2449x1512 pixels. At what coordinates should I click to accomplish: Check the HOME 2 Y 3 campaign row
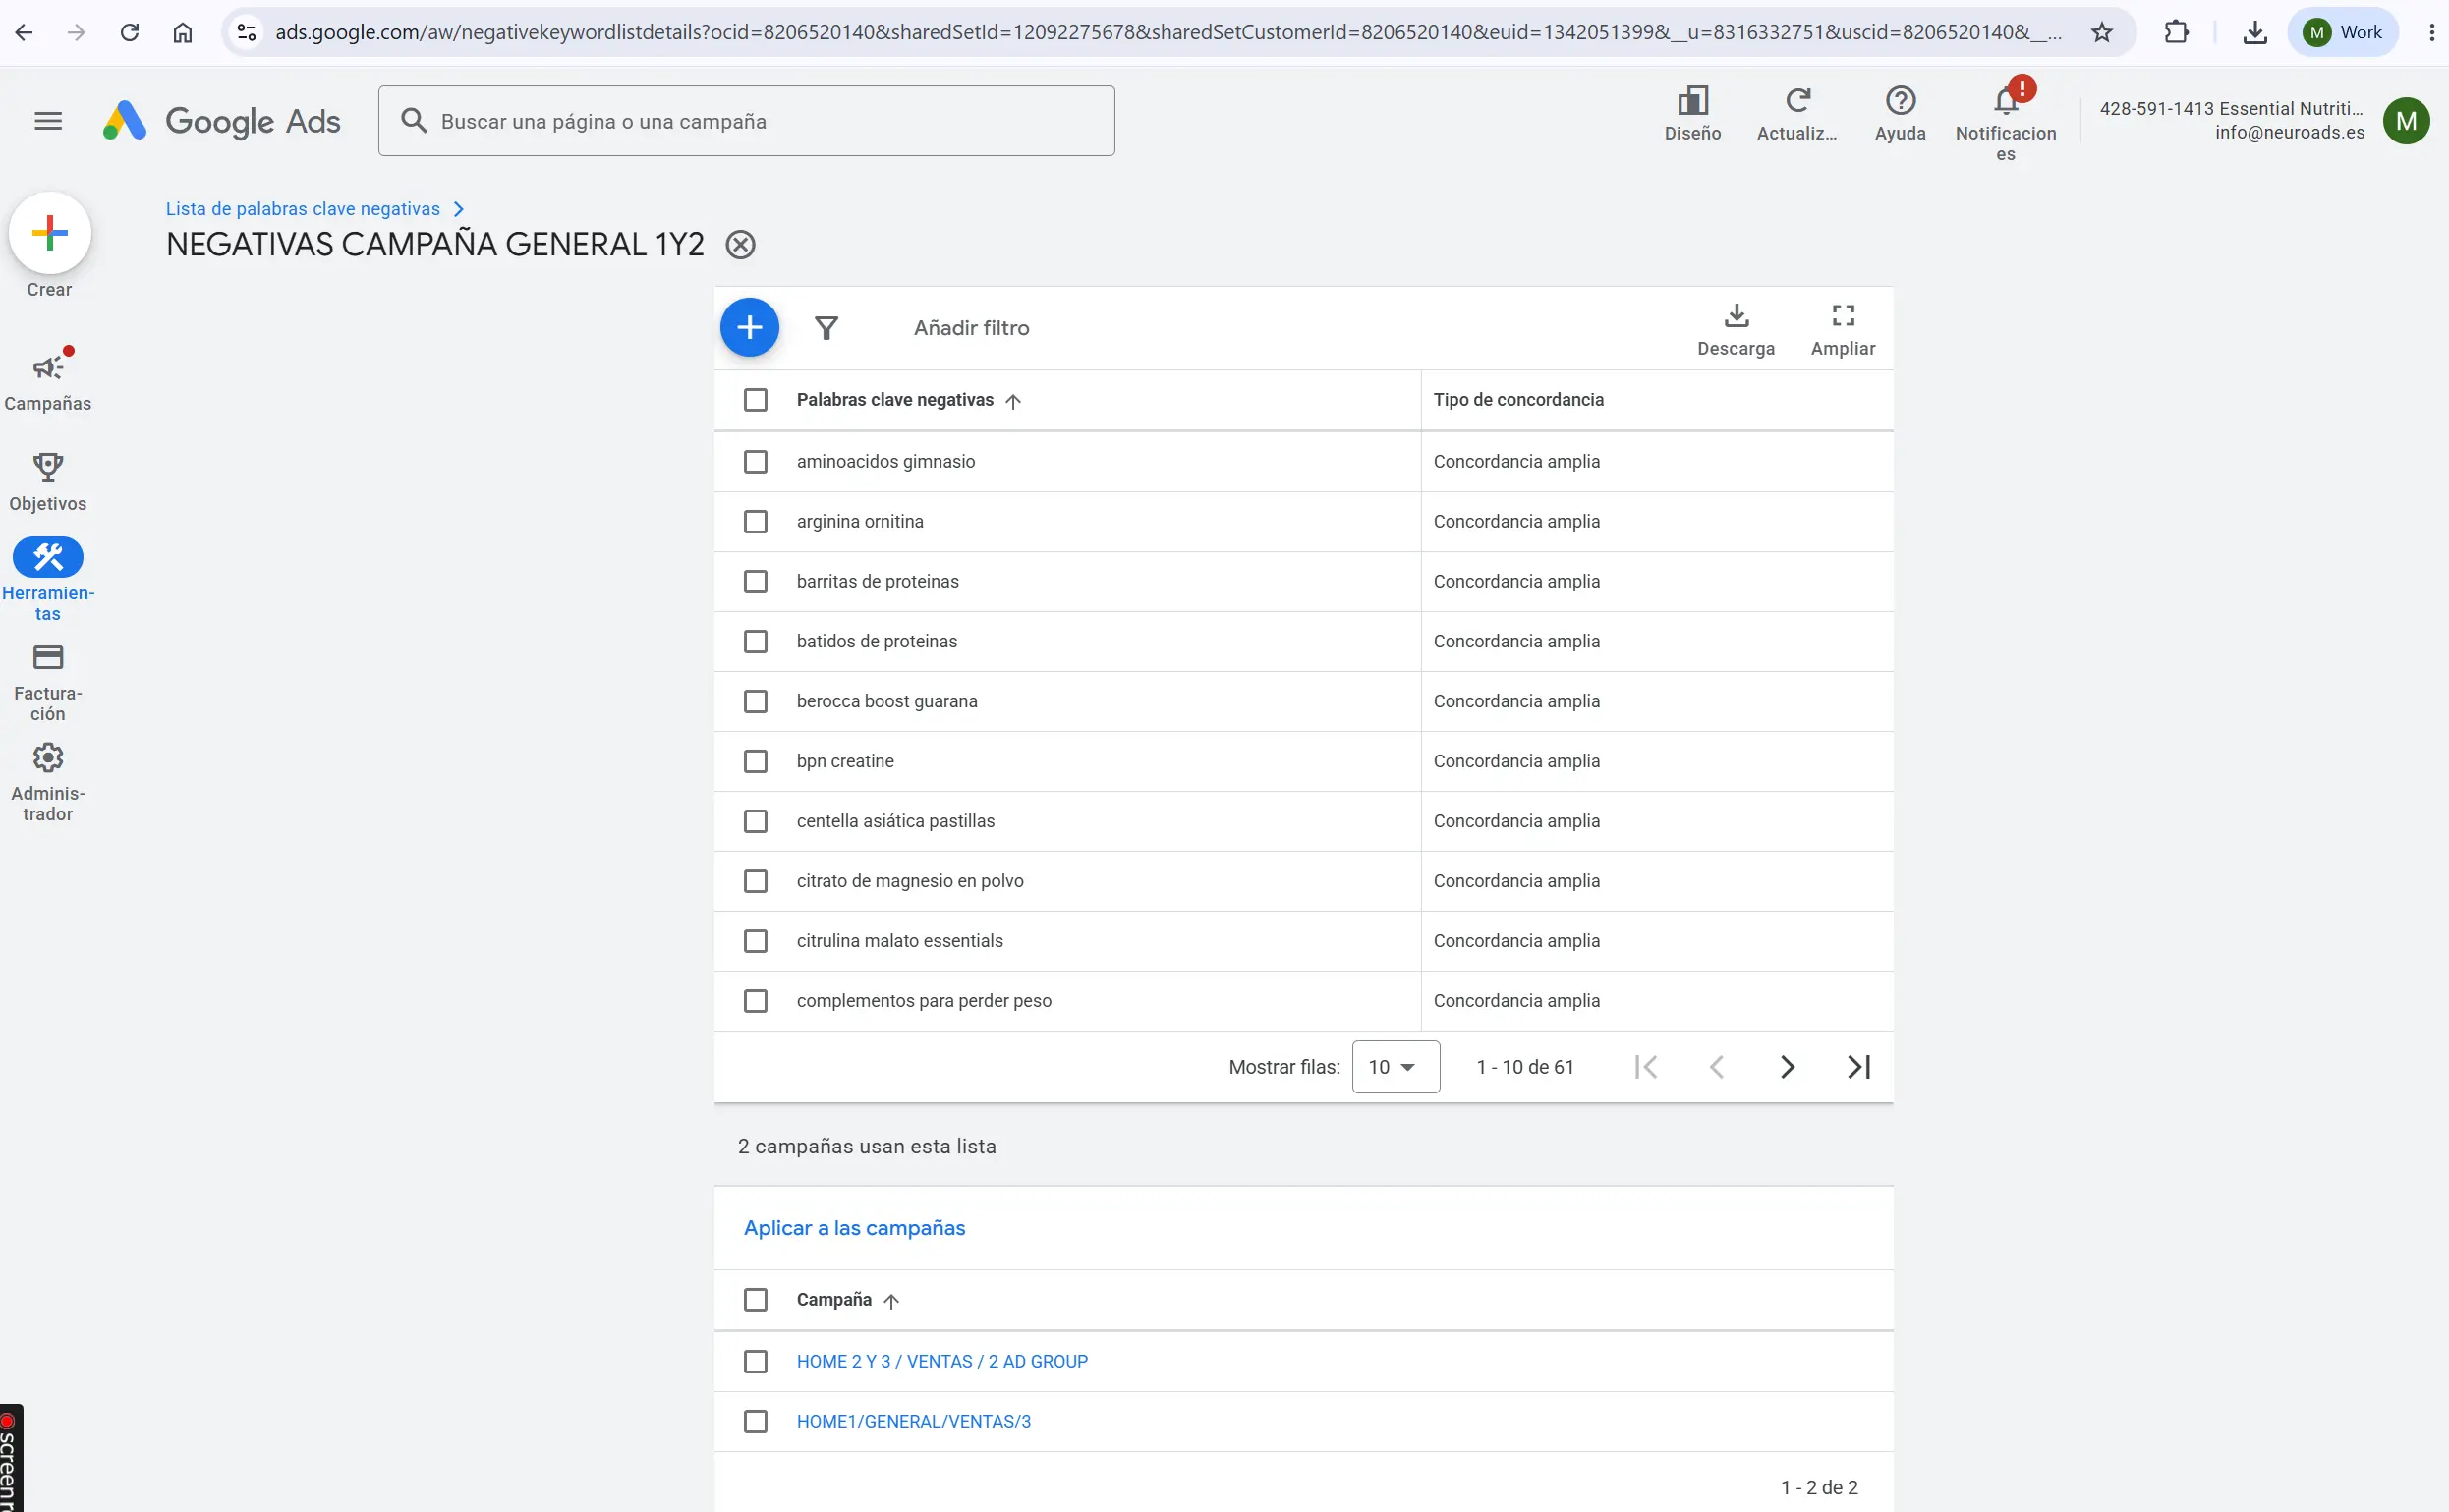click(756, 1362)
